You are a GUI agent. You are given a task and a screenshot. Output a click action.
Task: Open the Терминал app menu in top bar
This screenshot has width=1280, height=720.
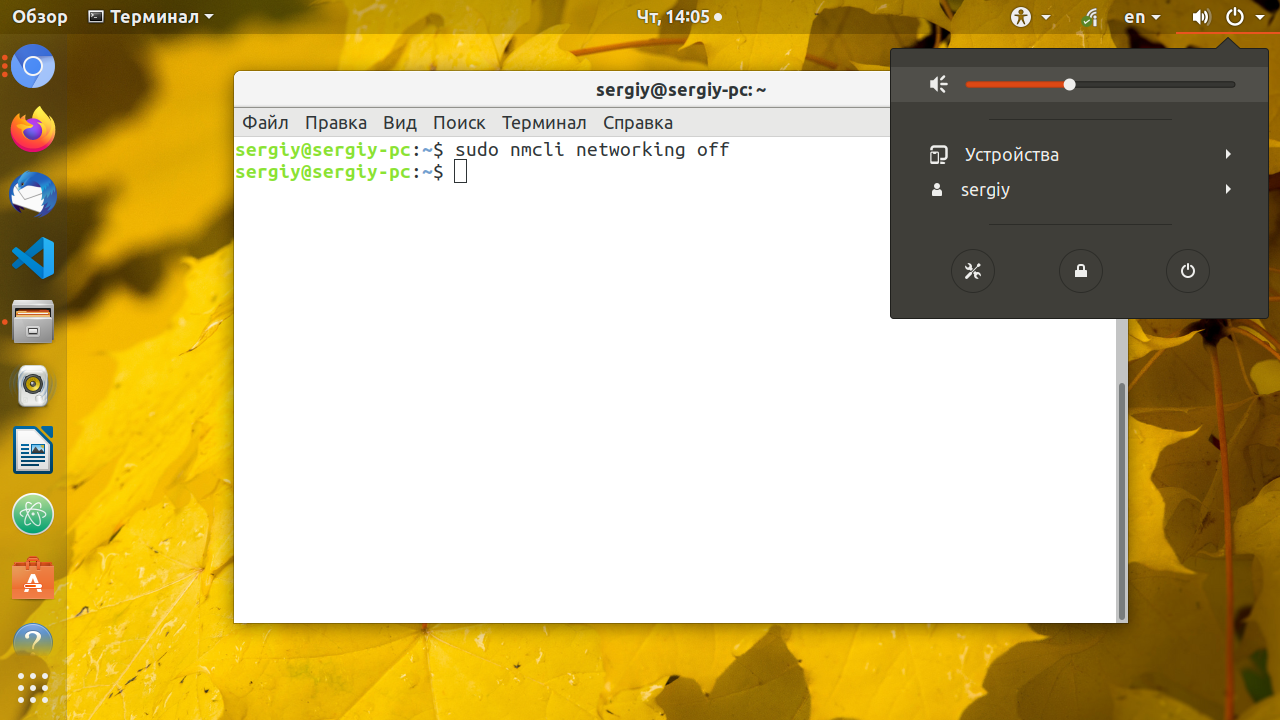[151, 17]
